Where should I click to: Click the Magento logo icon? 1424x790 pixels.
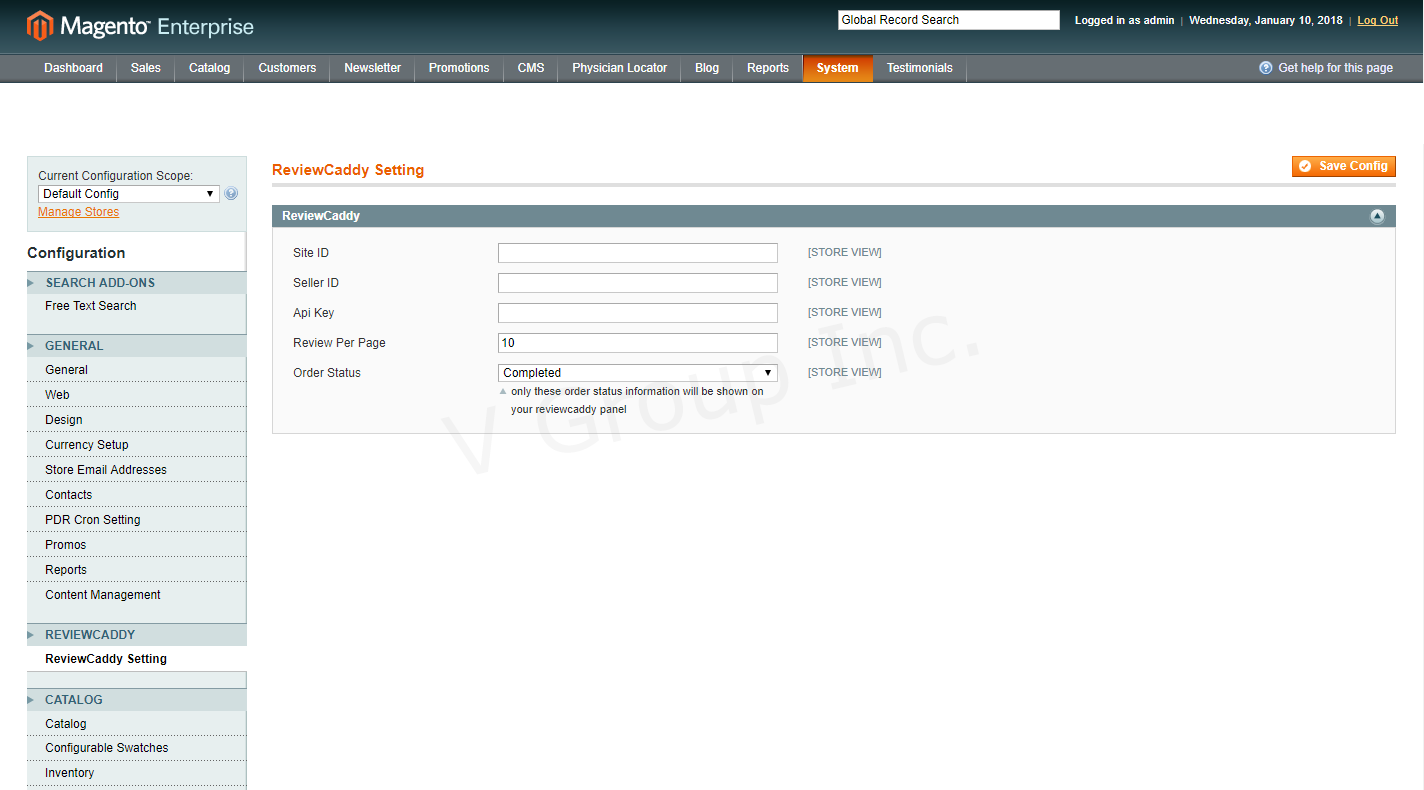pyautogui.click(x=40, y=26)
